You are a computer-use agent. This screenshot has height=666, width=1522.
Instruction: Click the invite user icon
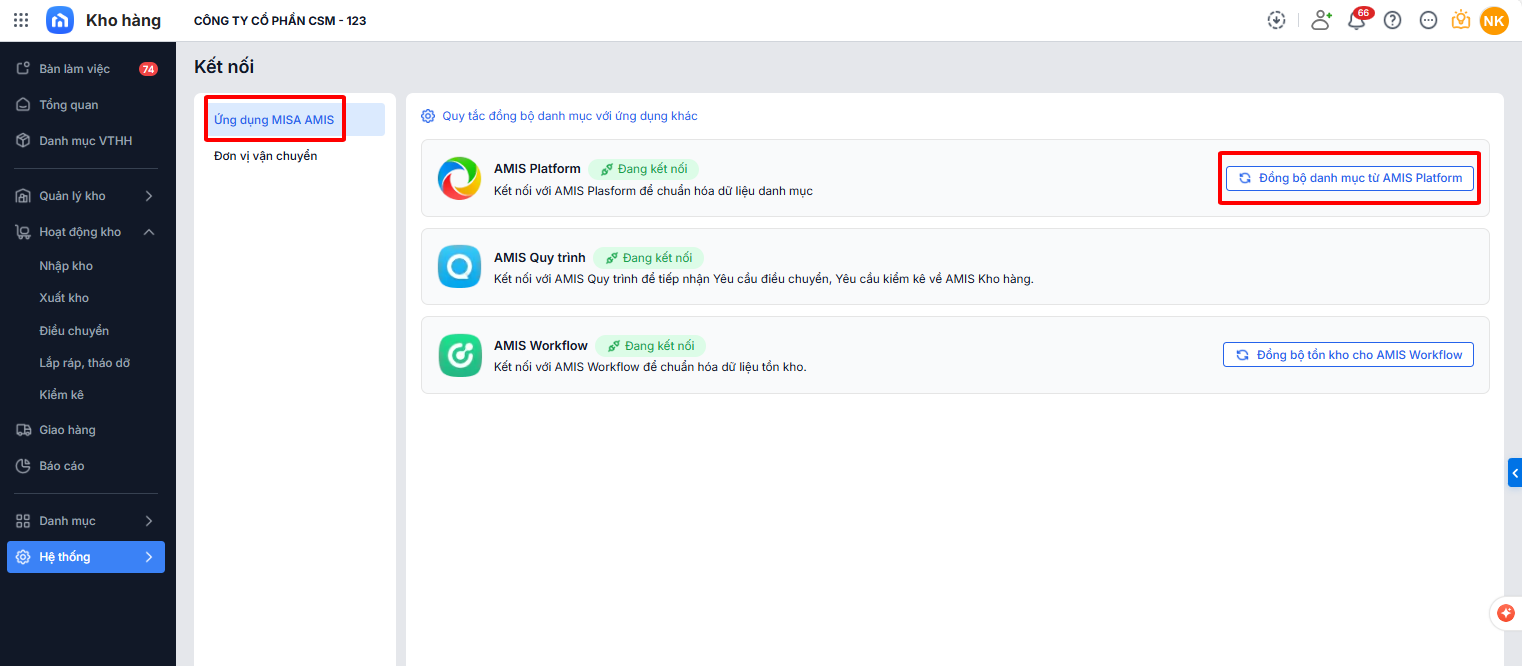tap(1321, 20)
